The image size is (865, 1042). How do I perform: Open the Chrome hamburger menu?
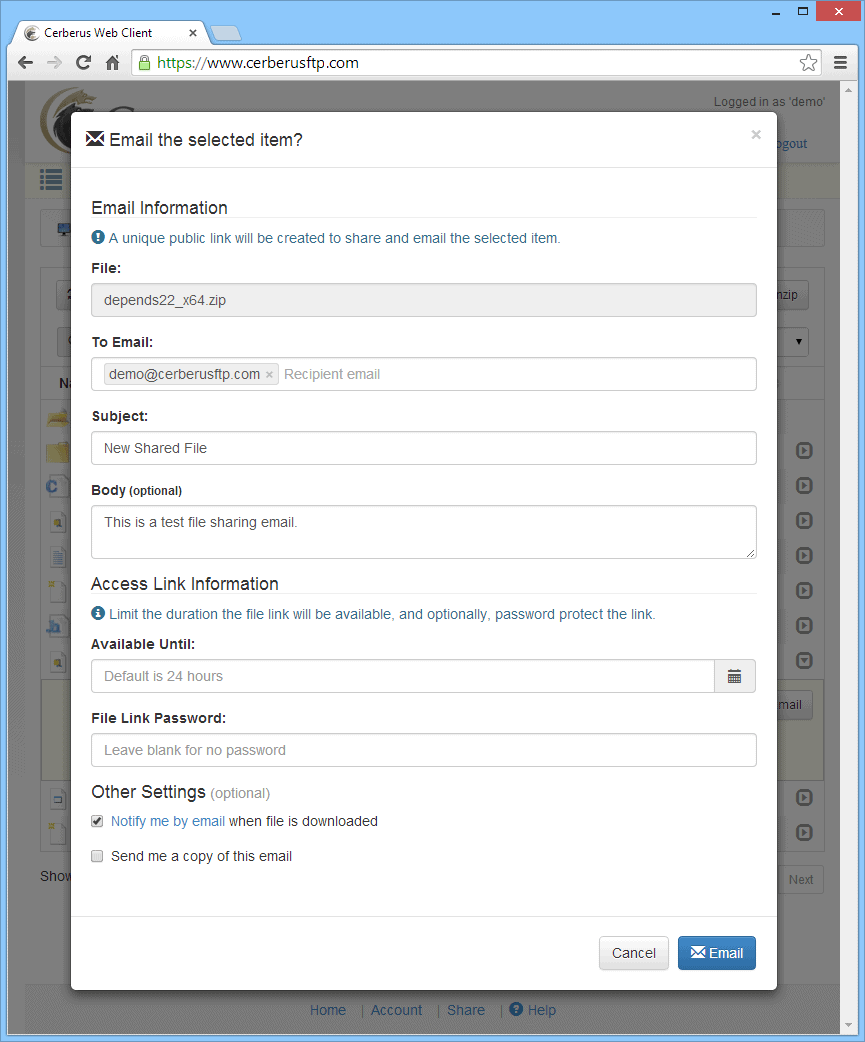[x=841, y=62]
